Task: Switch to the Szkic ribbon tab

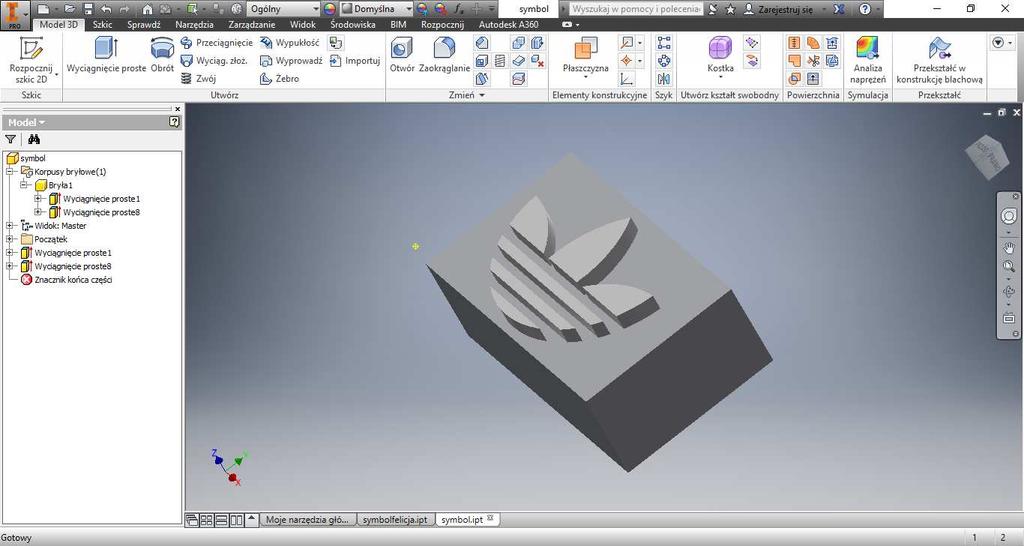Action: tap(102, 24)
